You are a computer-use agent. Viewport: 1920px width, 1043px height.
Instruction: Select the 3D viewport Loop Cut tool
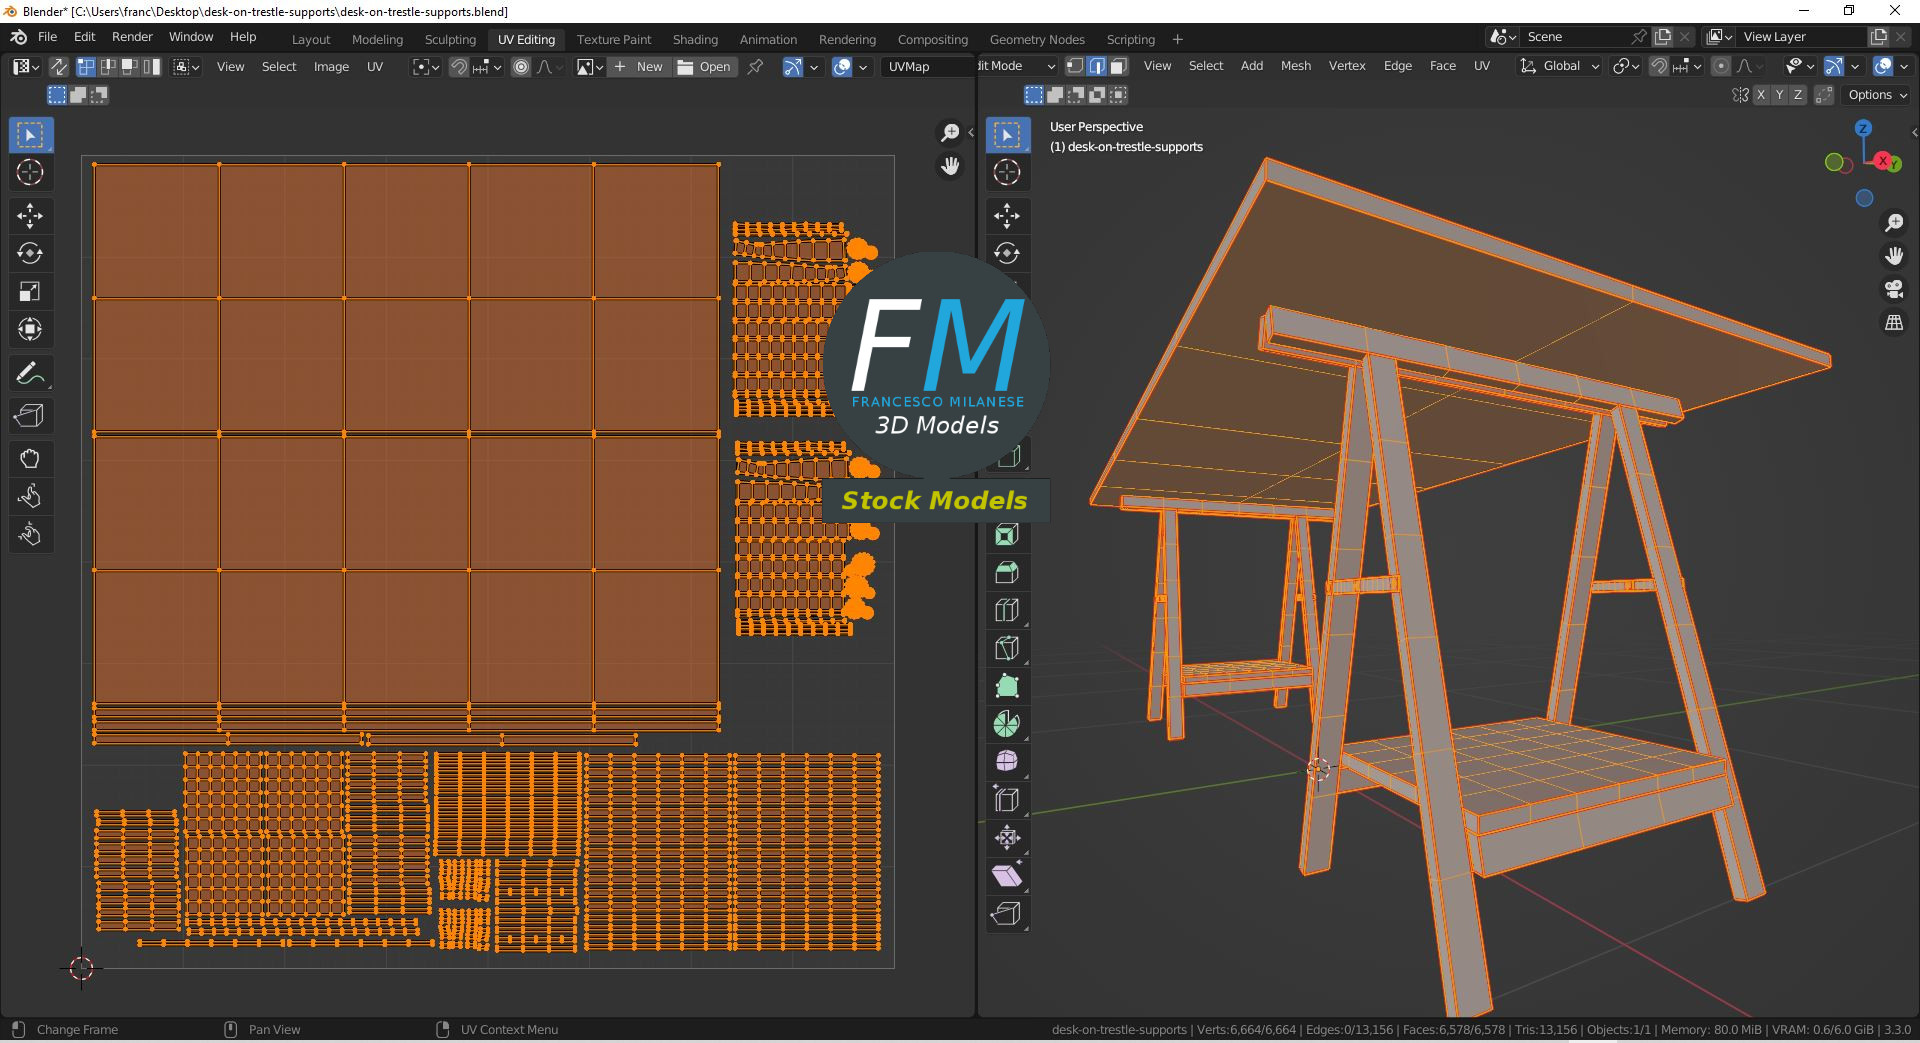coord(1007,611)
